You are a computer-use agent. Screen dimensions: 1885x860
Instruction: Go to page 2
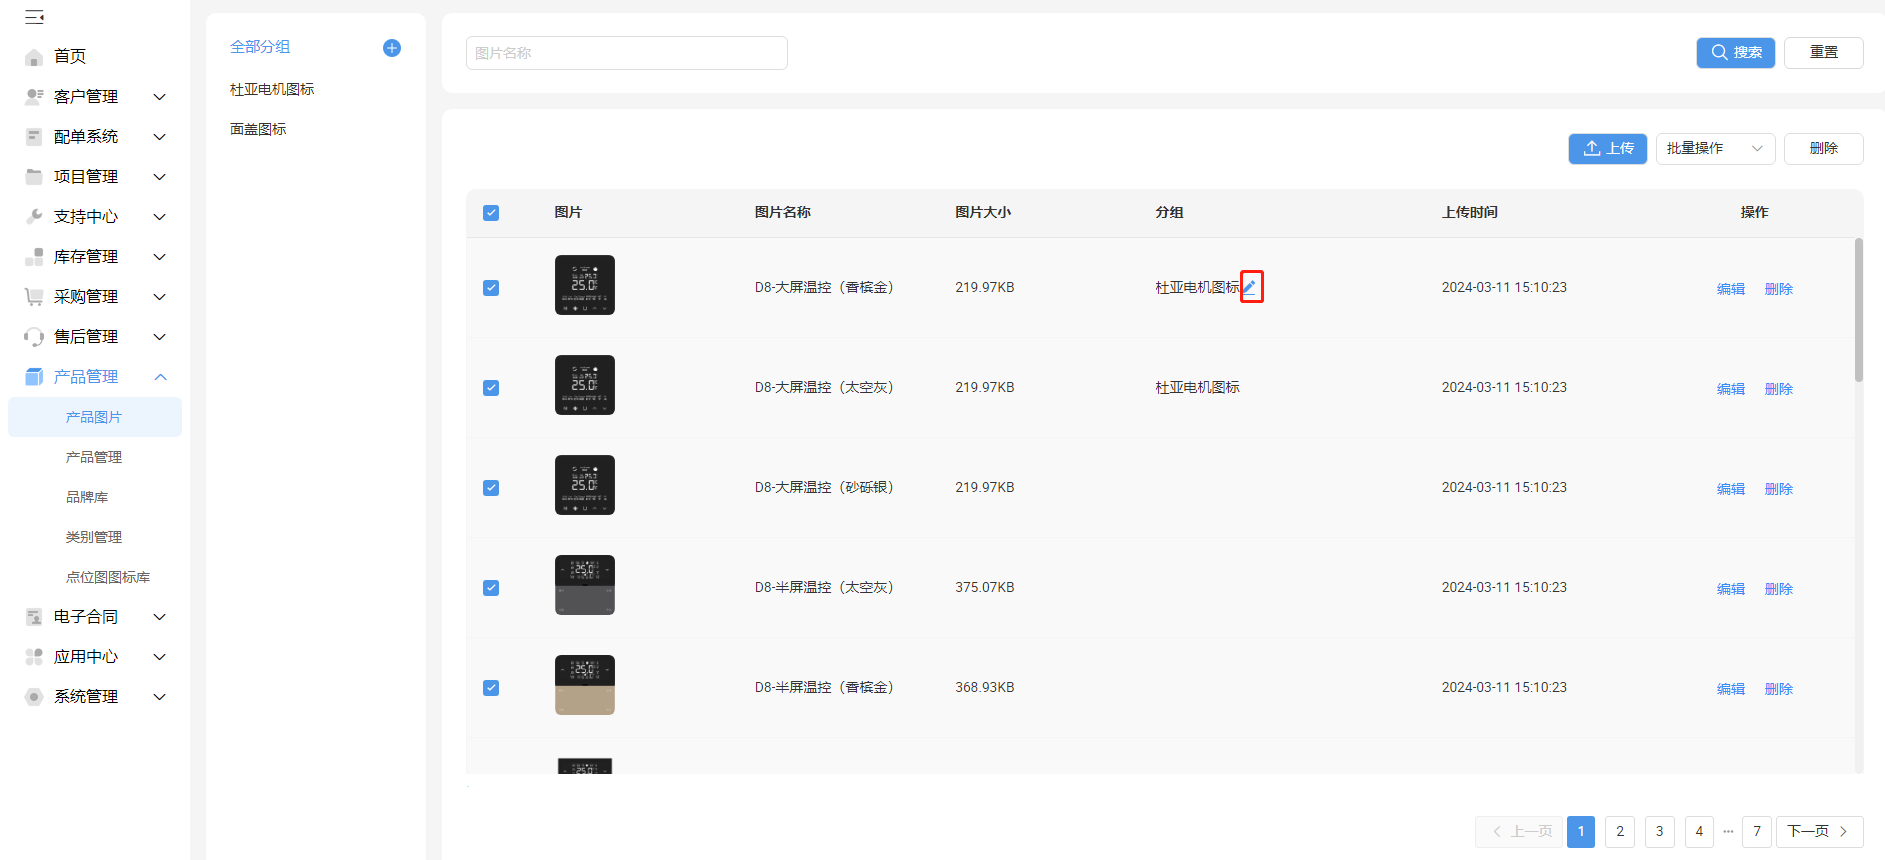pos(1620,832)
